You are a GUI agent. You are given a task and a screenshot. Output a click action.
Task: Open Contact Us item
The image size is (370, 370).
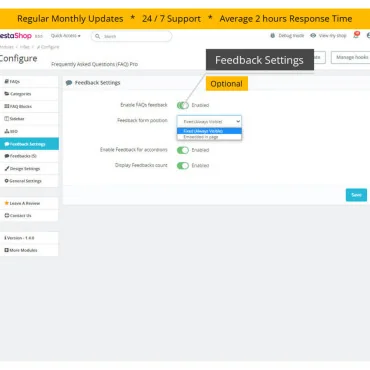click(x=29, y=216)
